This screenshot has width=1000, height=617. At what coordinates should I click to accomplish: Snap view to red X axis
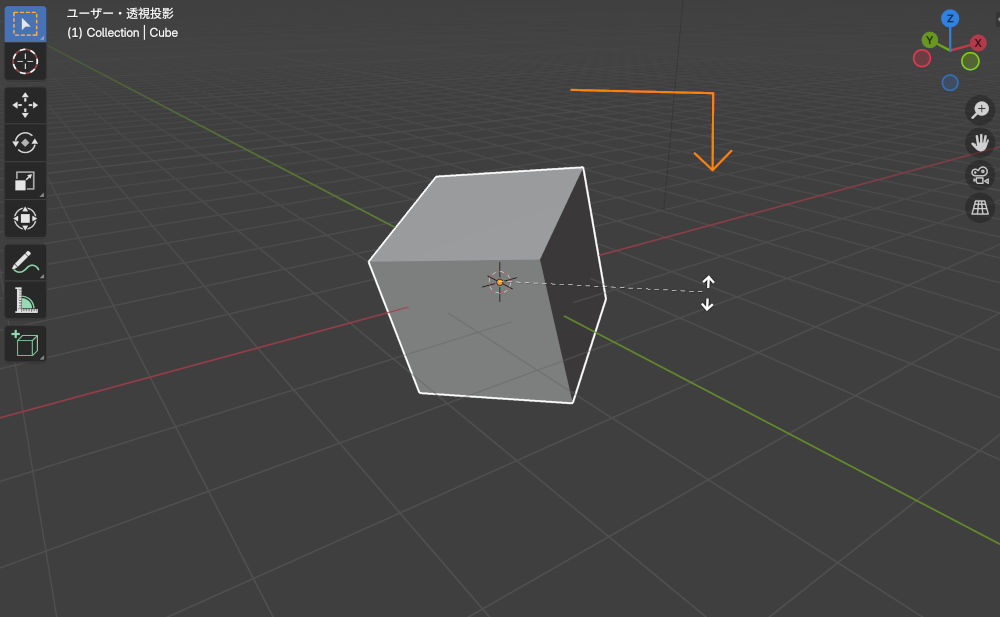pyautogui.click(x=978, y=43)
